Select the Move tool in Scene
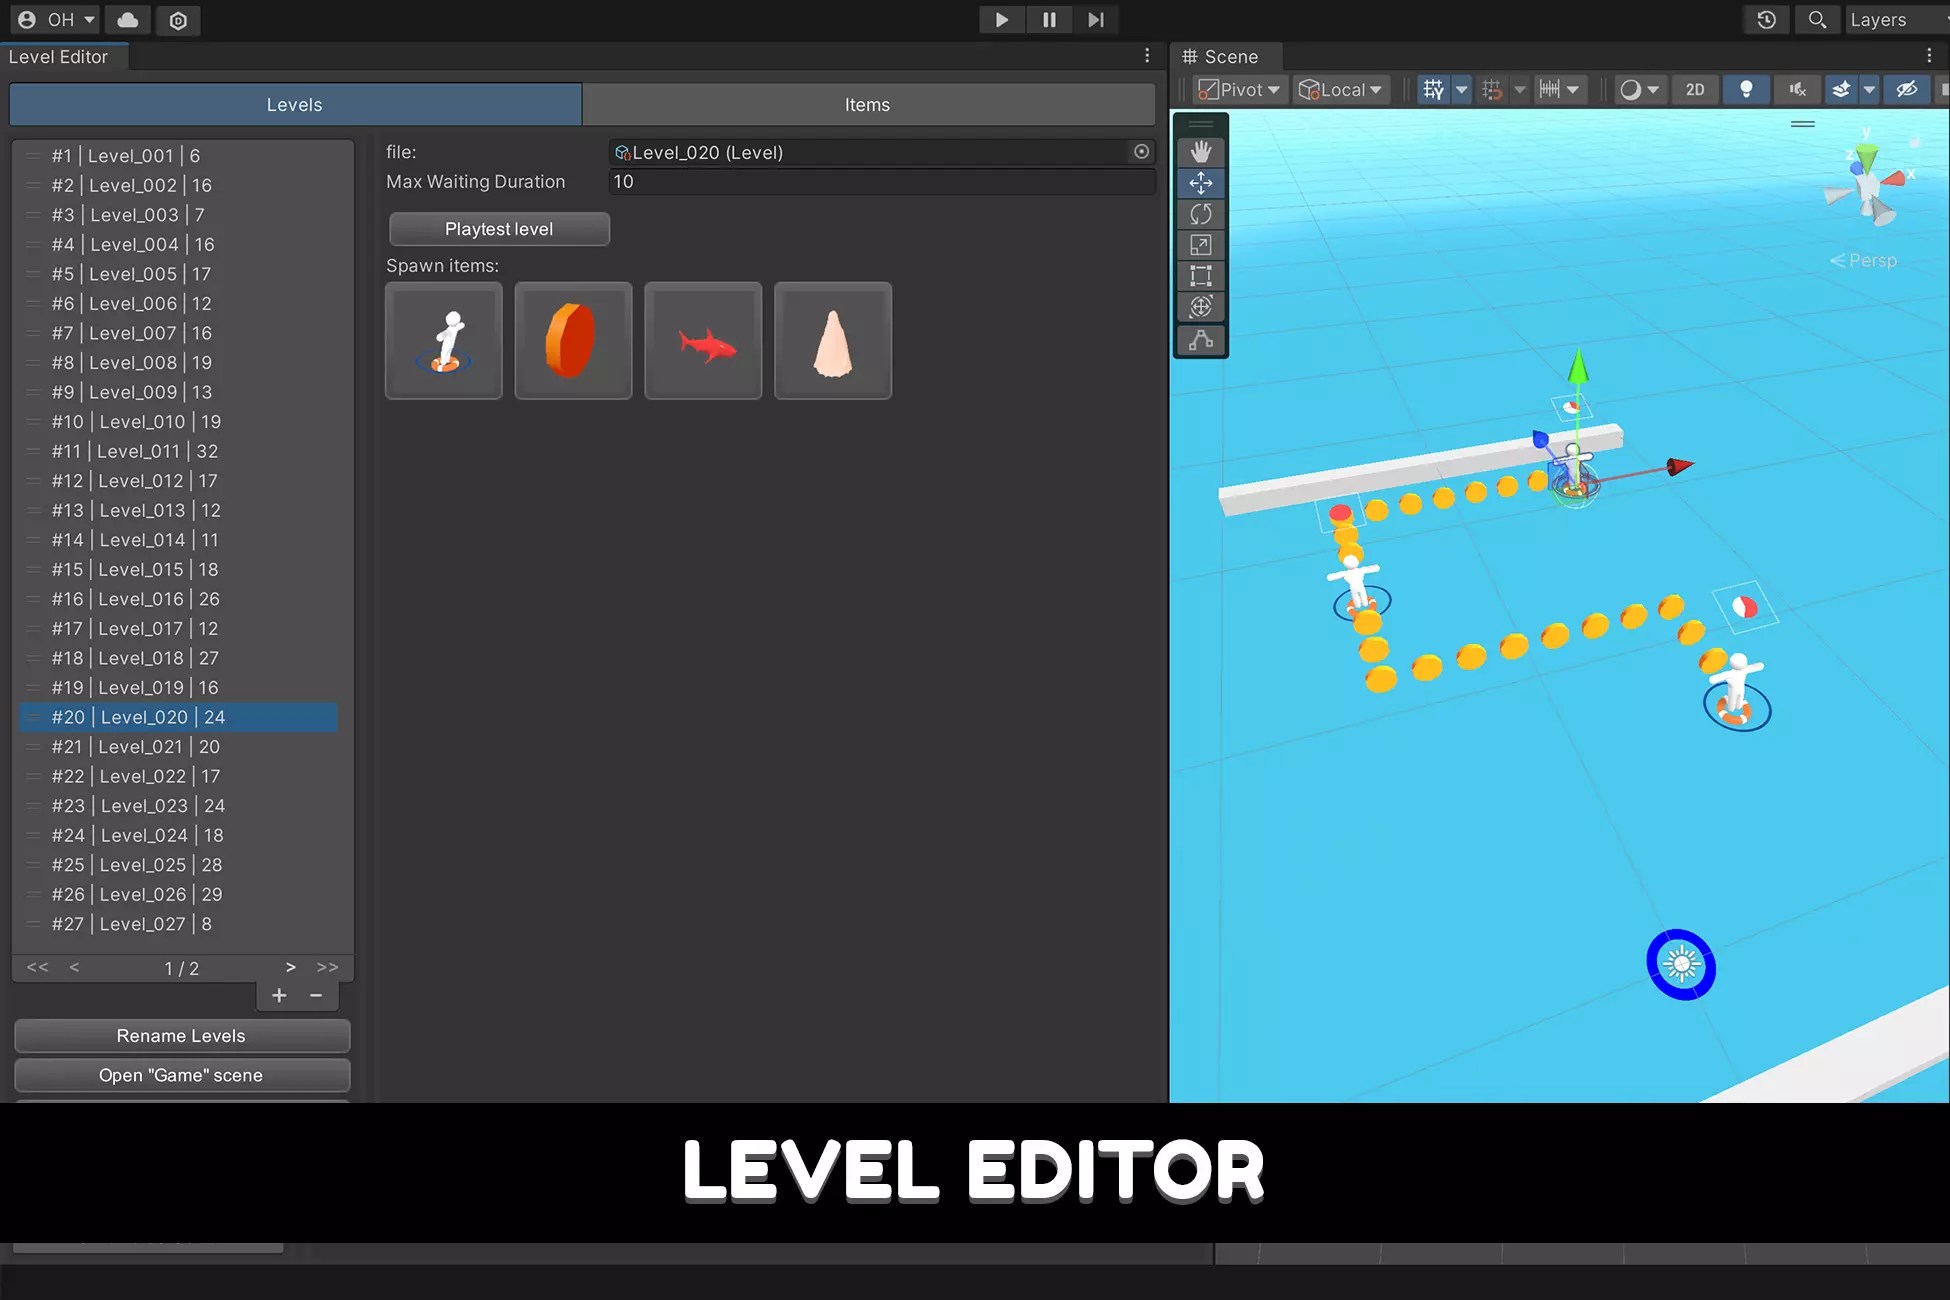The height and width of the screenshot is (1300, 1950). pyautogui.click(x=1200, y=183)
